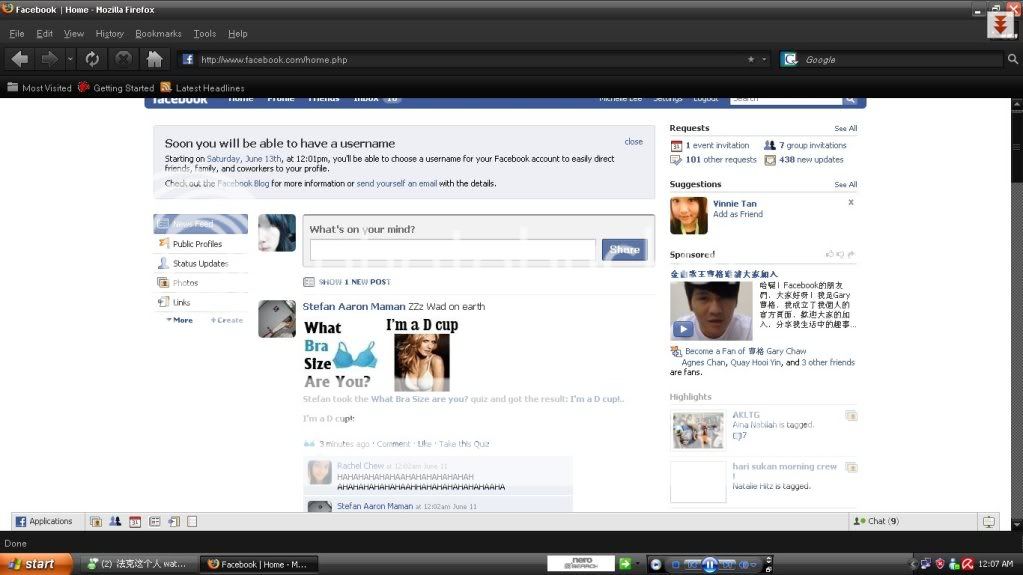This screenshot has width=1023, height=575.
Task: Click Add as Friend under Vinnie Tan
Action: click(738, 214)
